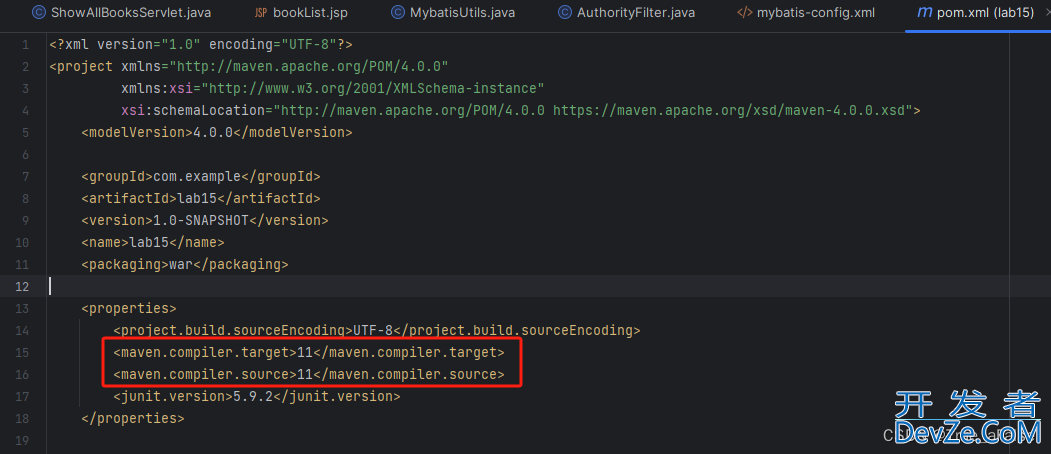This screenshot has width=1051, height=454.
Task: Click the JSP file icon on bookList.jsp tab
Action: (x=261, y=13)
